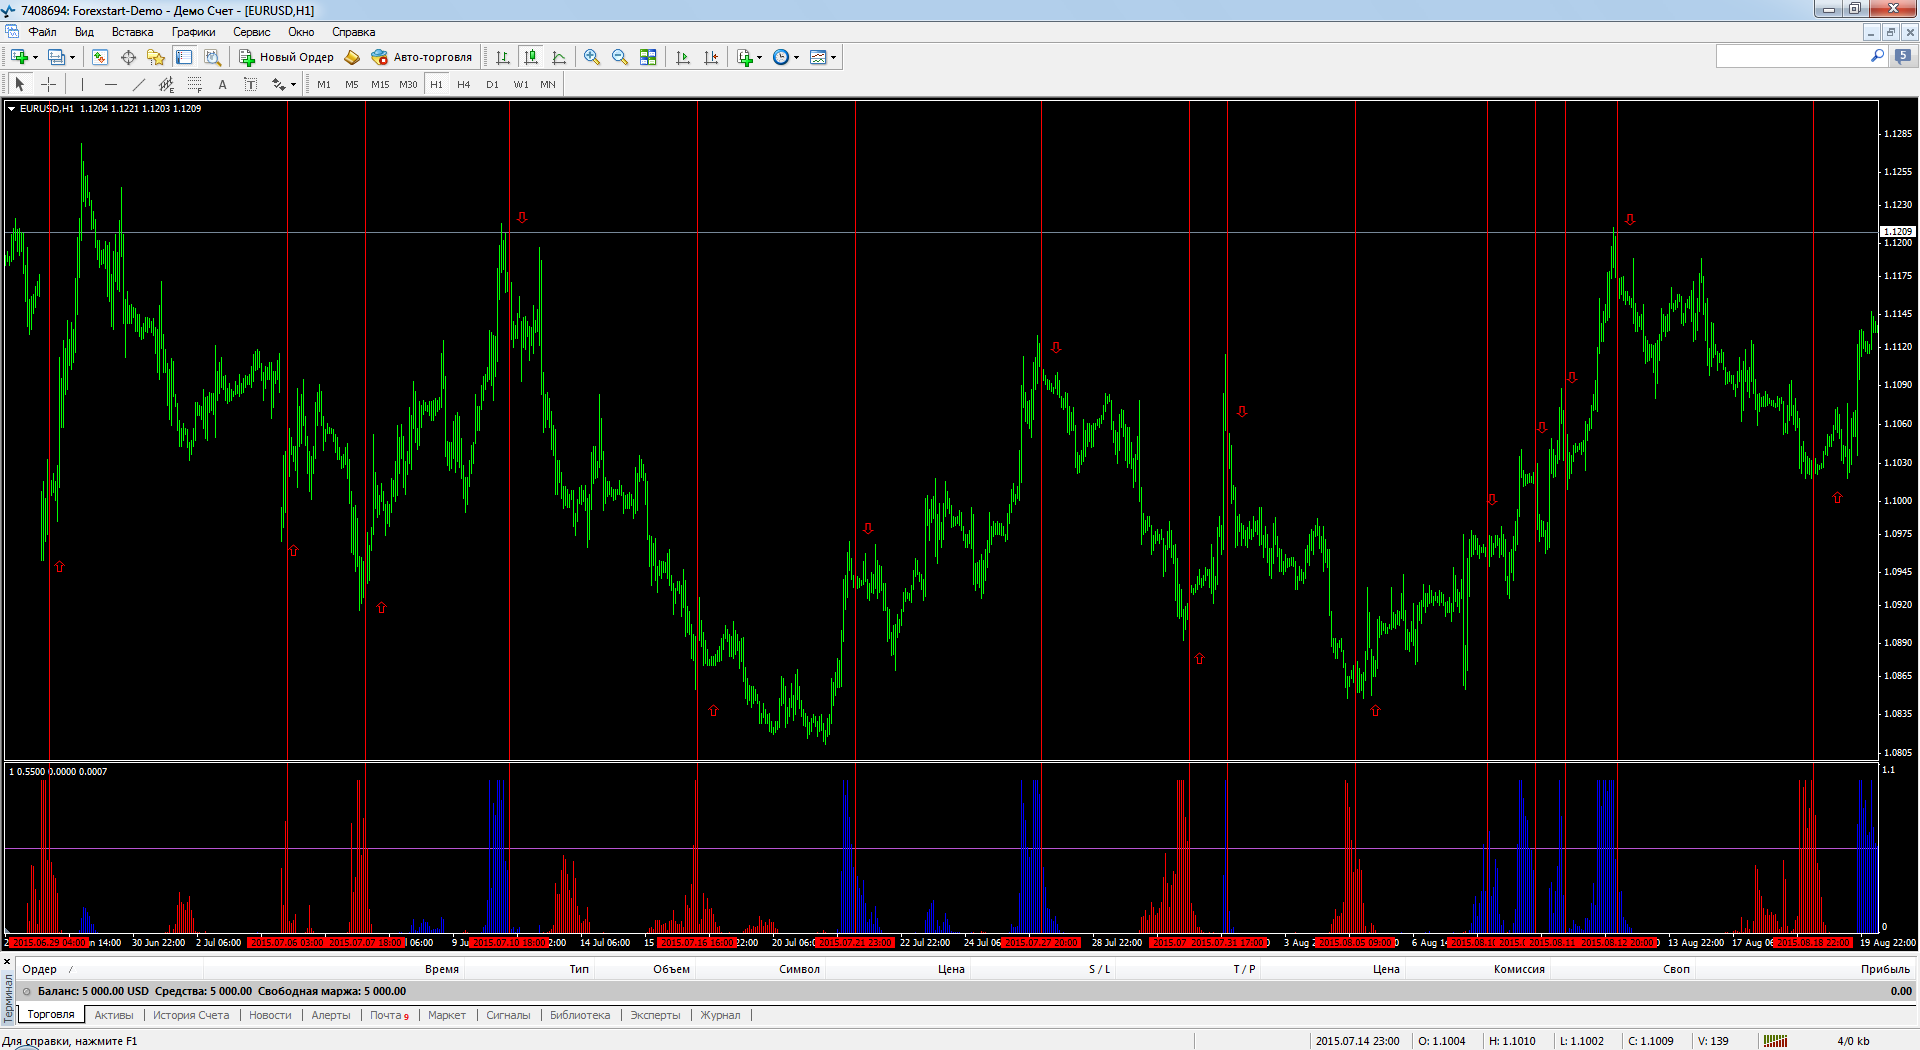The width and height of the screenshot is (1920, 1050).
Task: Open the Market Watch window icon
Action: 100,57
